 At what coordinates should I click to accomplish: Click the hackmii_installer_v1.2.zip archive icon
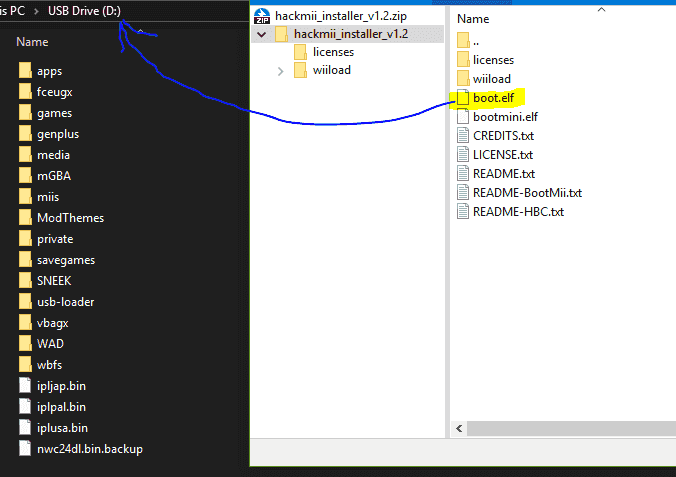(x=262, y=16)
